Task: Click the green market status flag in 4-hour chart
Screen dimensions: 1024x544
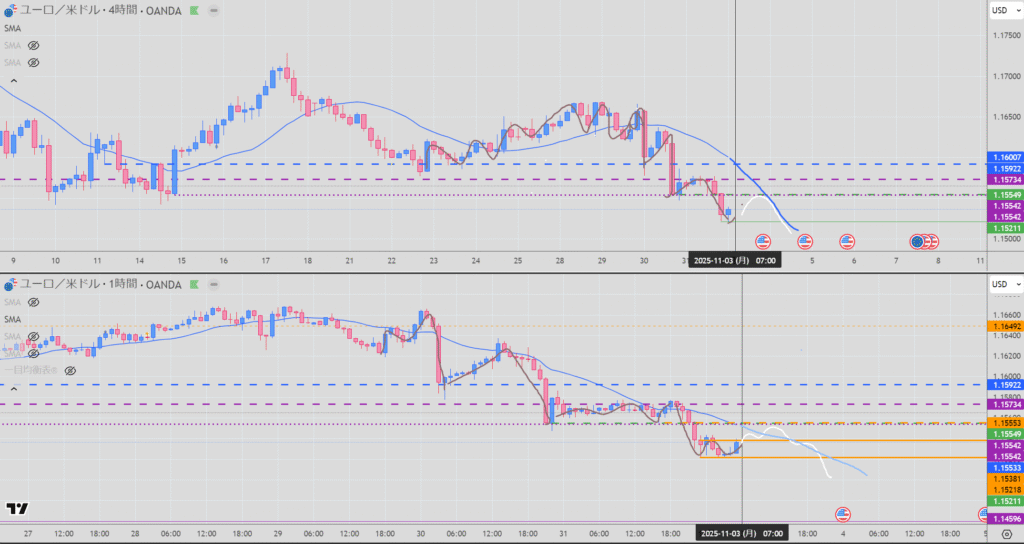Action: pyautogui.click(x=195, y=12)
